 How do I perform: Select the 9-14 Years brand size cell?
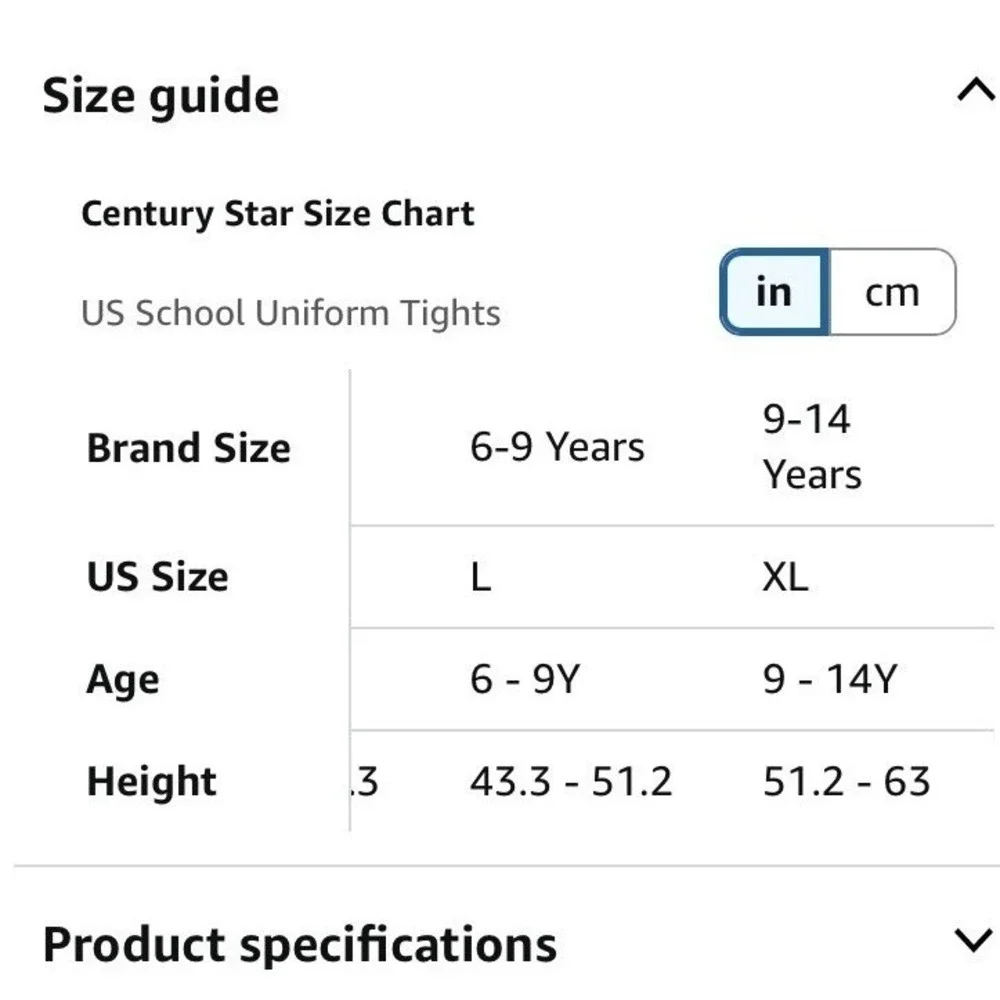[x=812, y=447]
